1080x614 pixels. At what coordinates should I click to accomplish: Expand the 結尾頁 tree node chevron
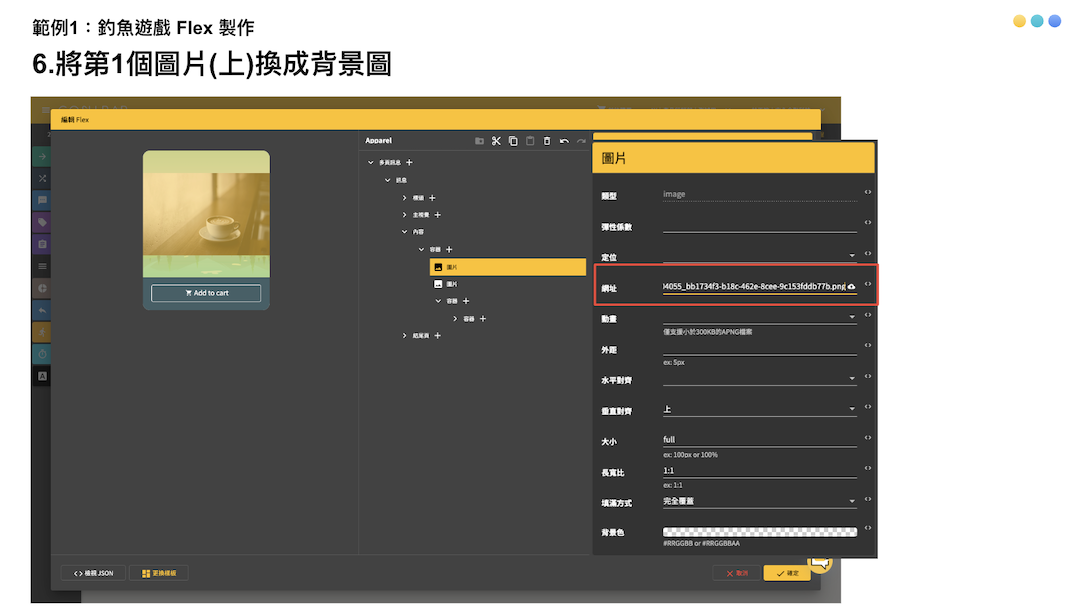[404, 336]
